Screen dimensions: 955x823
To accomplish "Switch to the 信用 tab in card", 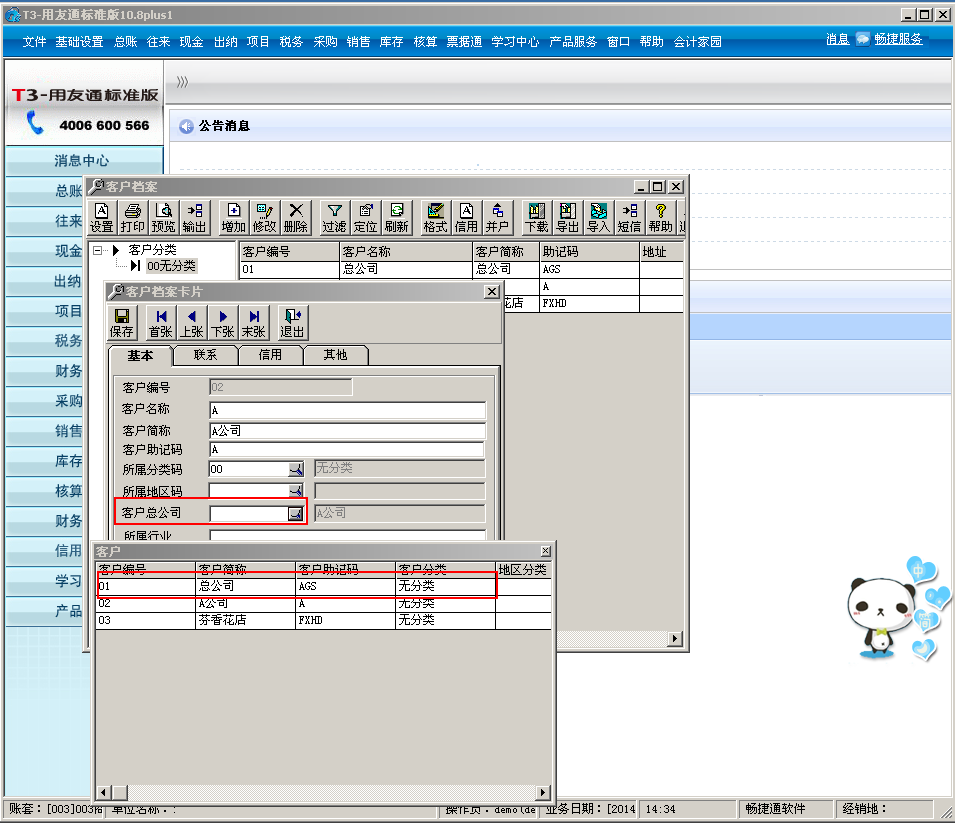I will click(x=270, y=355).
